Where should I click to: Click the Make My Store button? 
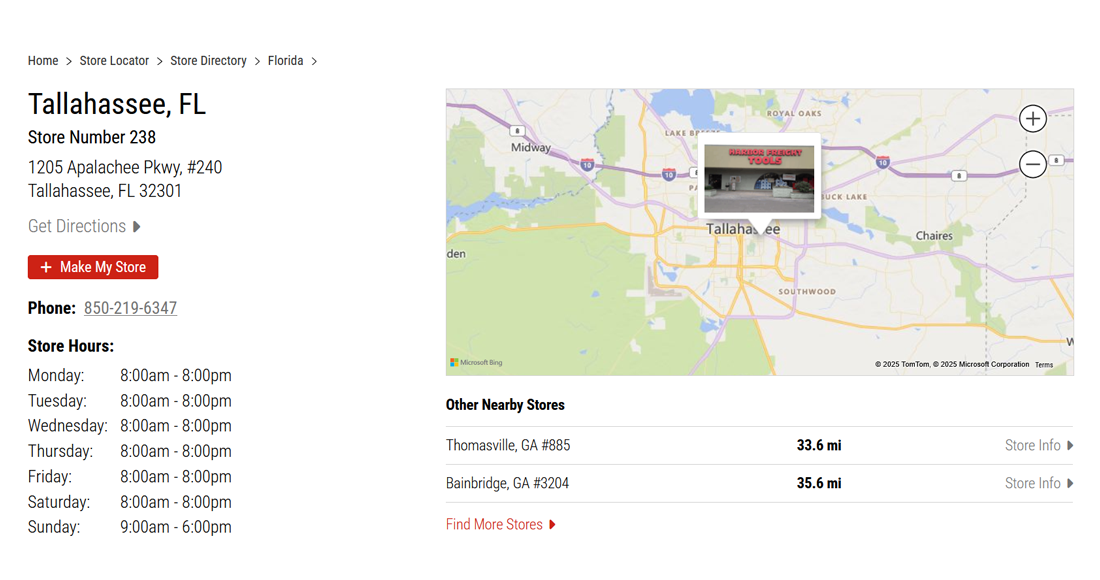click(x=93, y=267)
